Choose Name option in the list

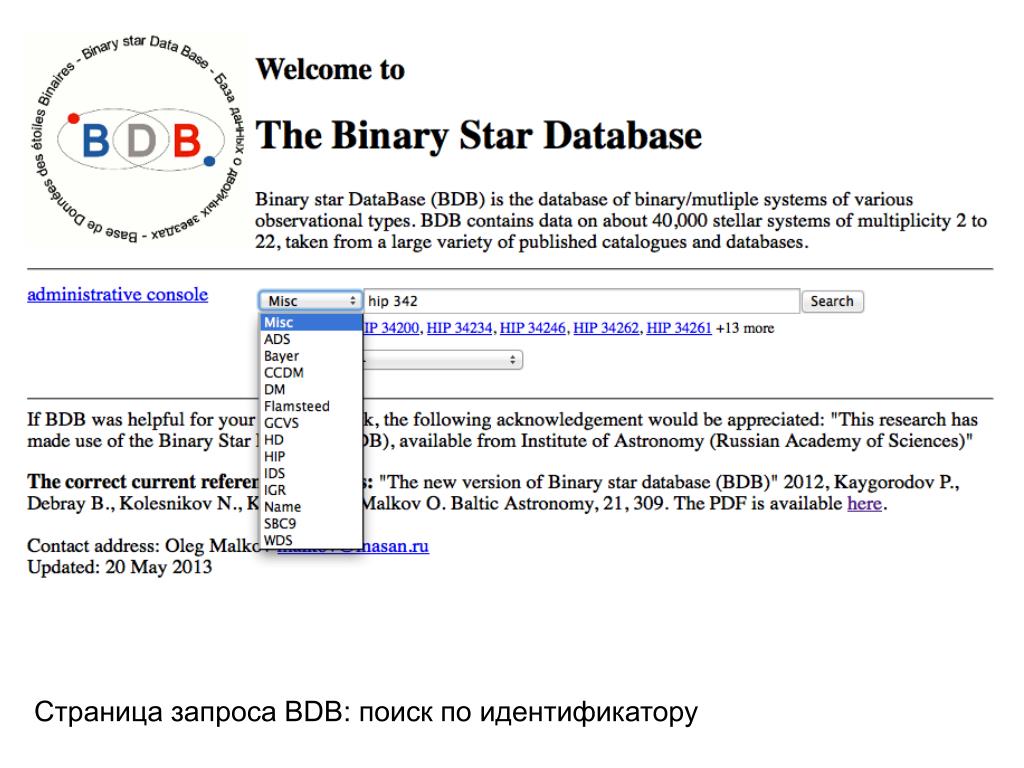(x=311, y=507)
